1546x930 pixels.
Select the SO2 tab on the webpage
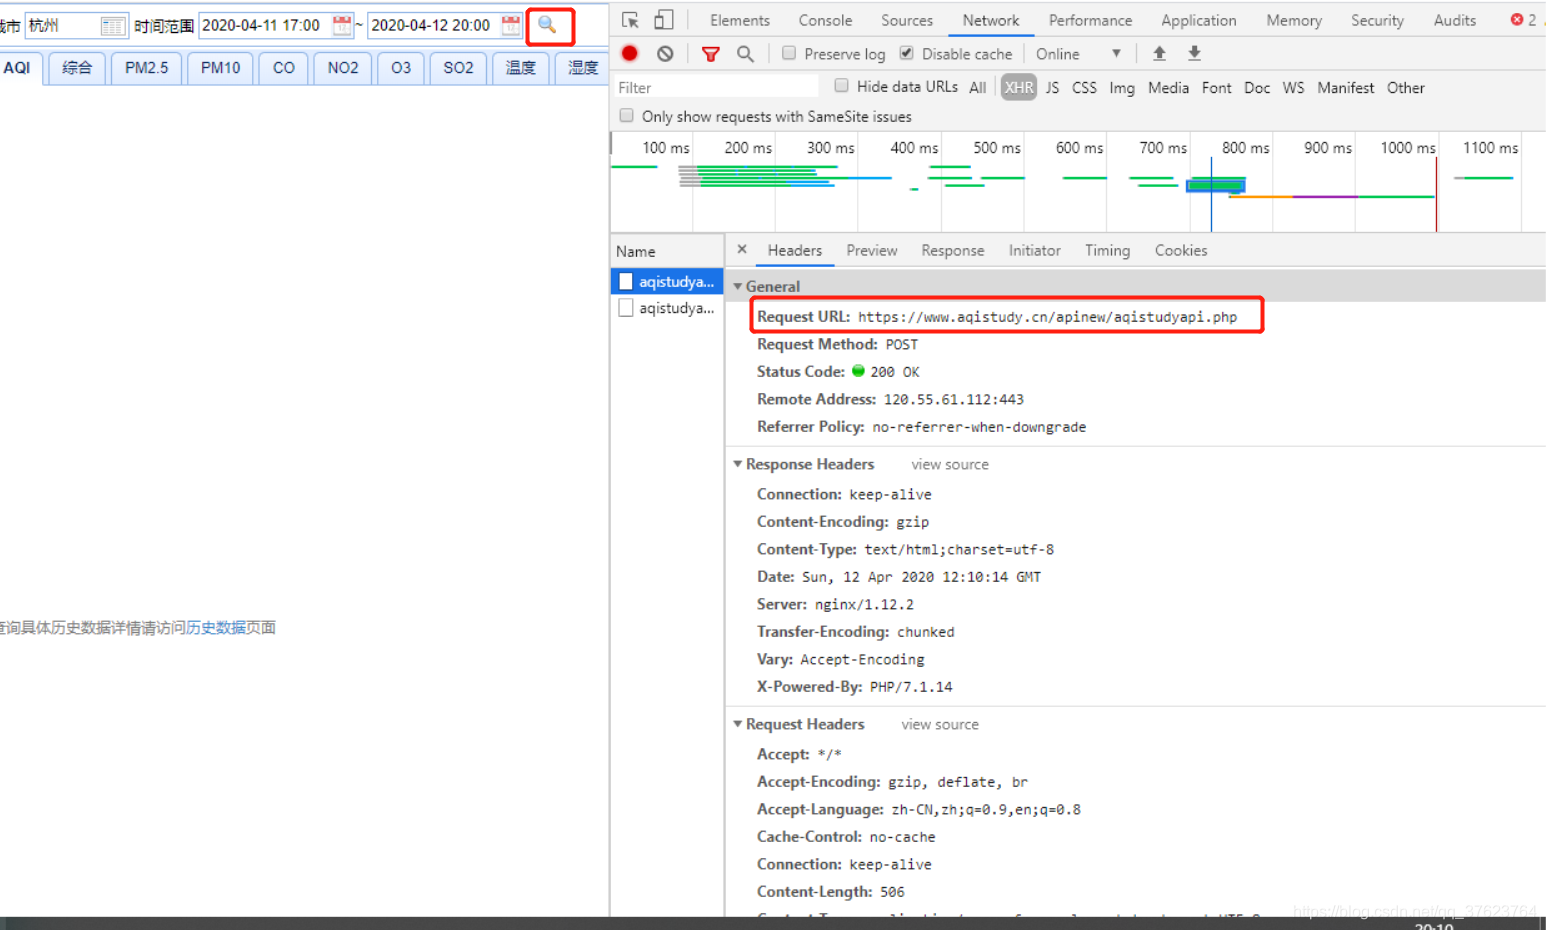point(458,68)
